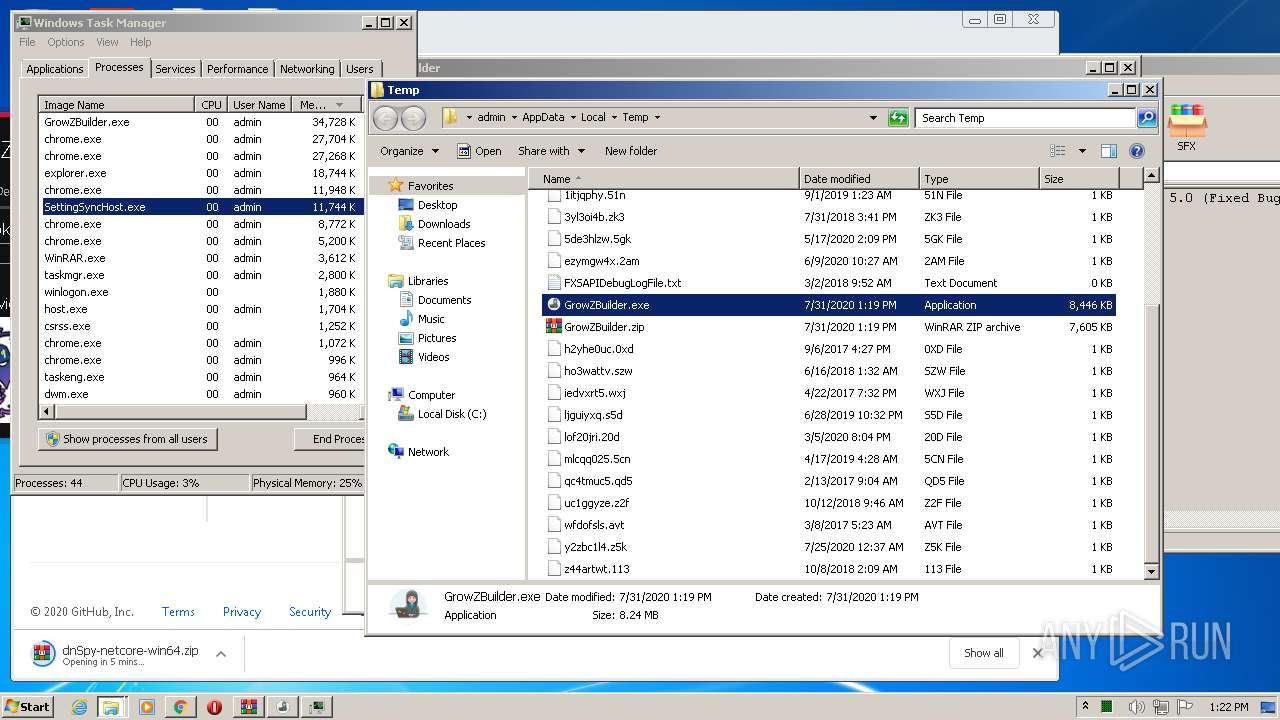1280x720 pixels.
Task: Open the View menu in Task Manager
Action: (107, 42)
